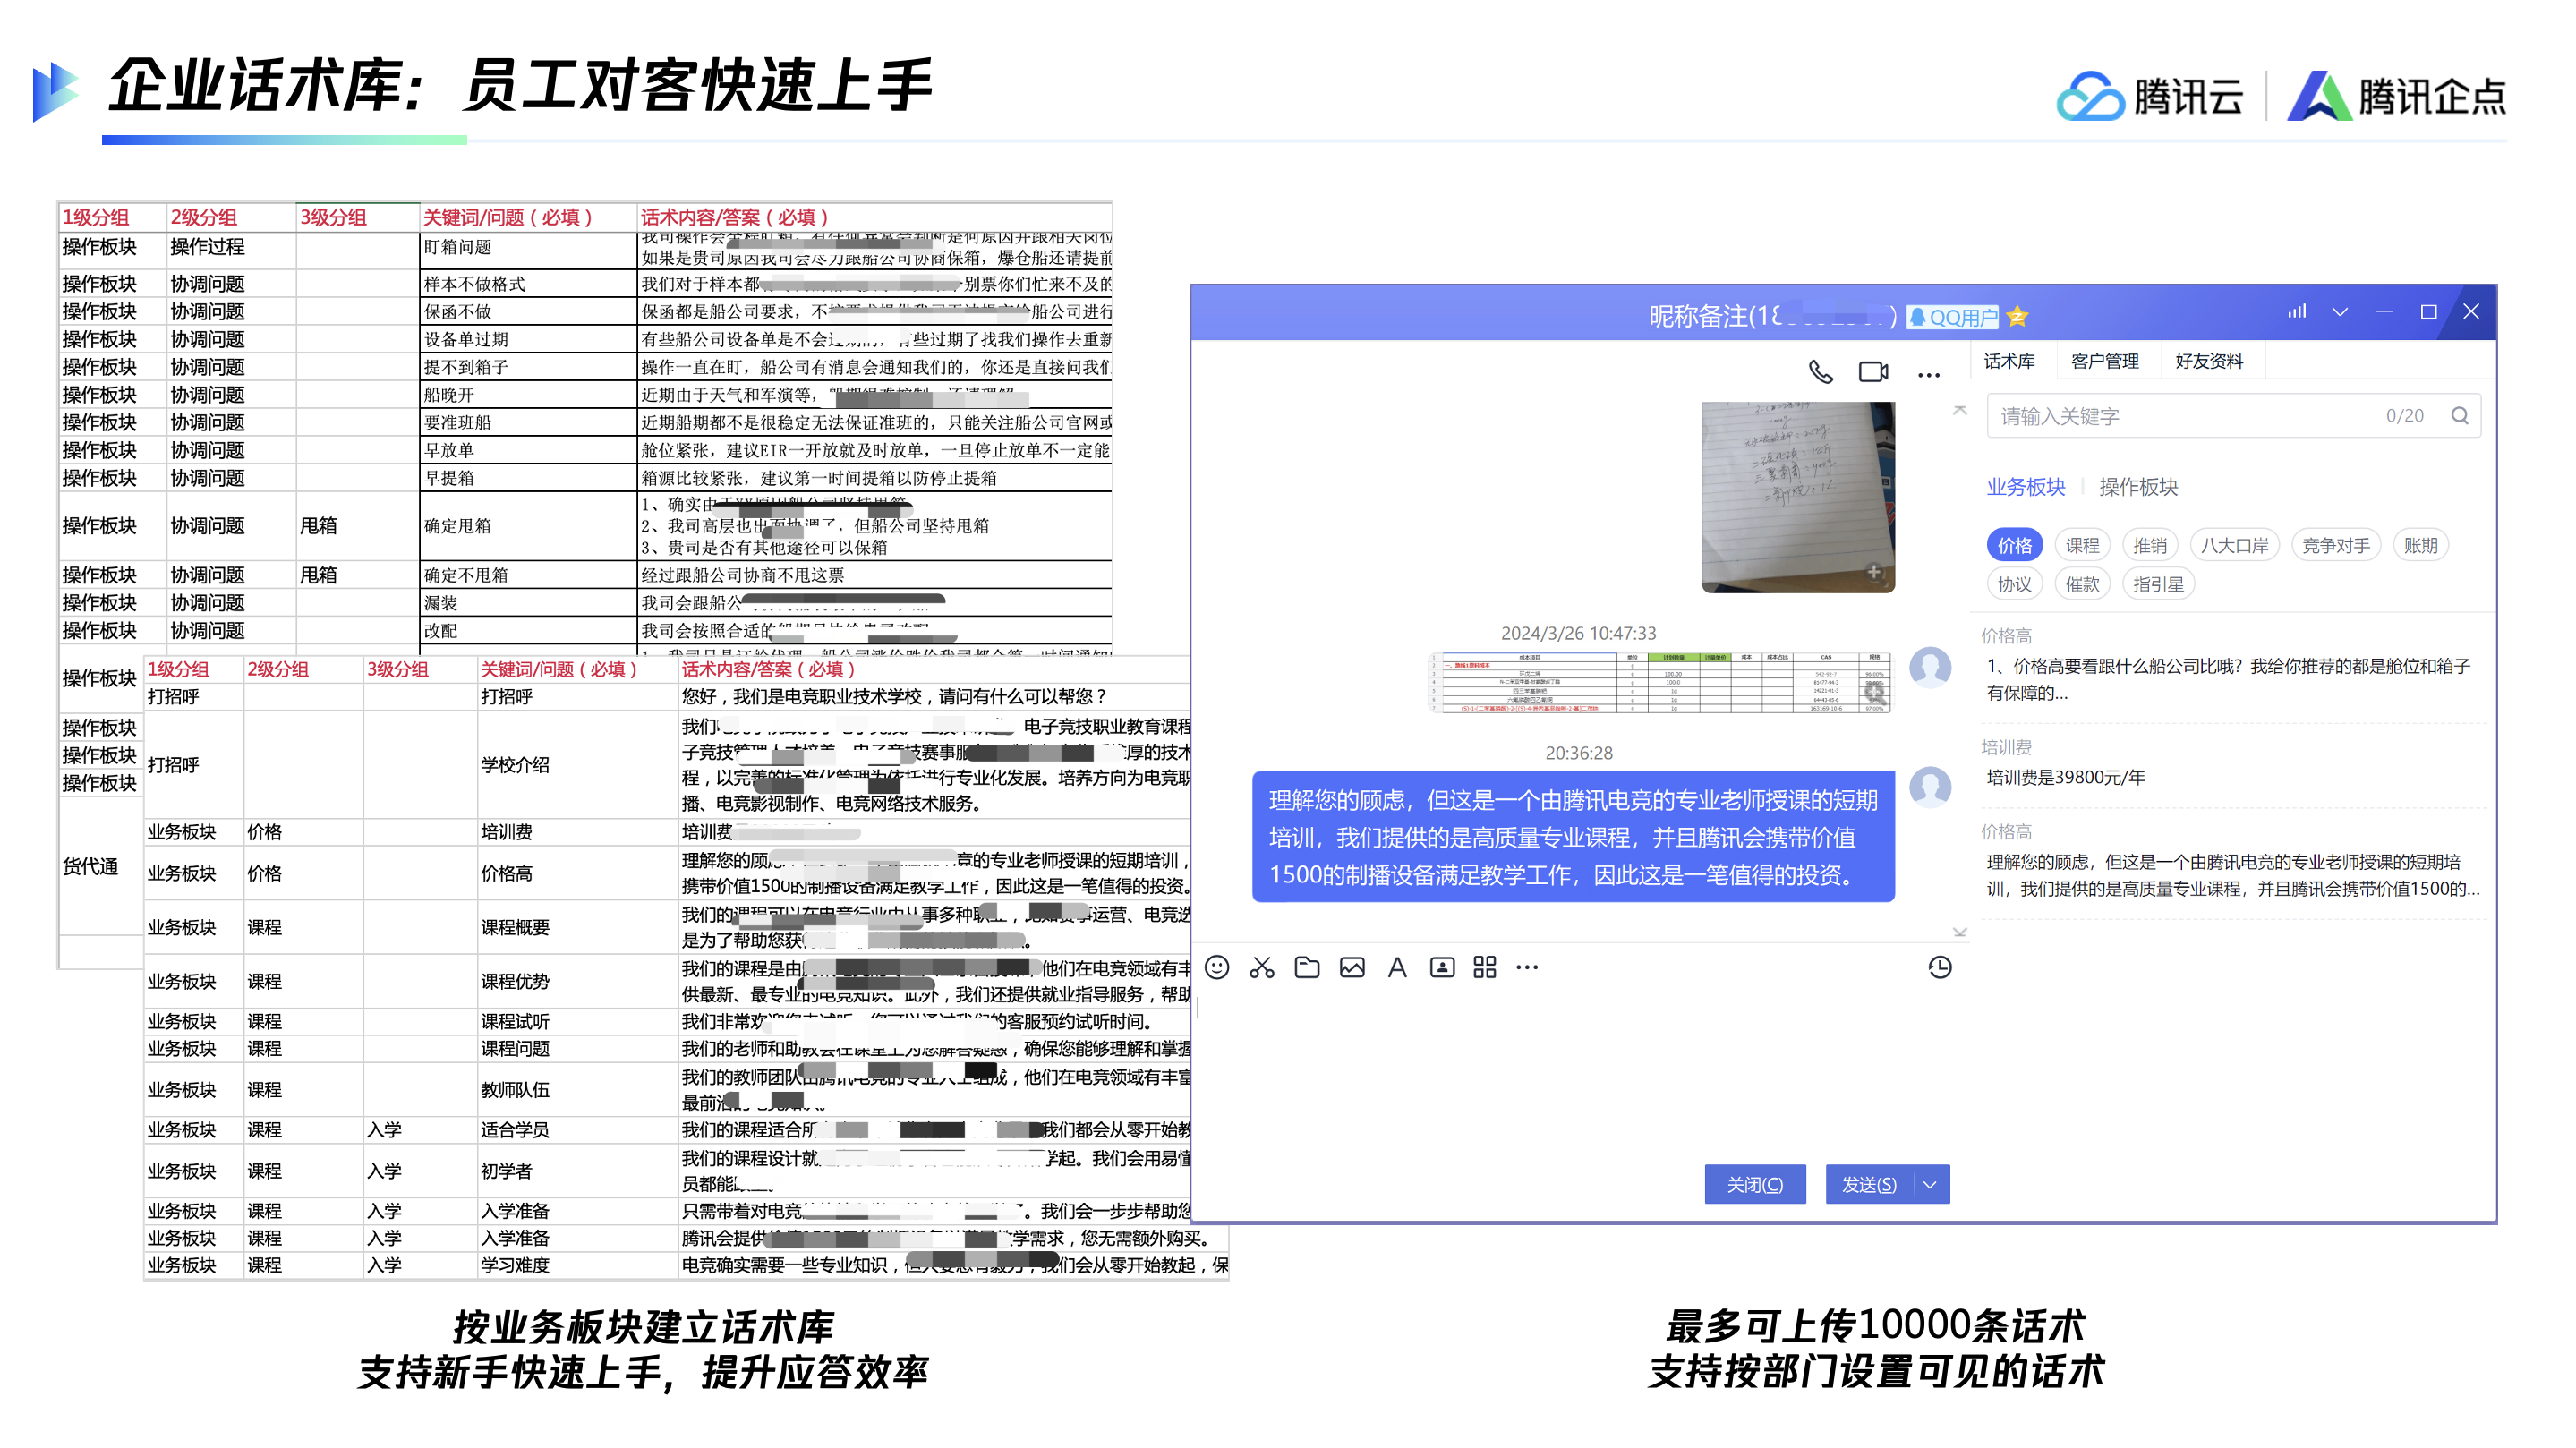Screen dimensions: 2576x1448
Task: Click the blue sent message bubble
Action: [x=1573, y=837]
